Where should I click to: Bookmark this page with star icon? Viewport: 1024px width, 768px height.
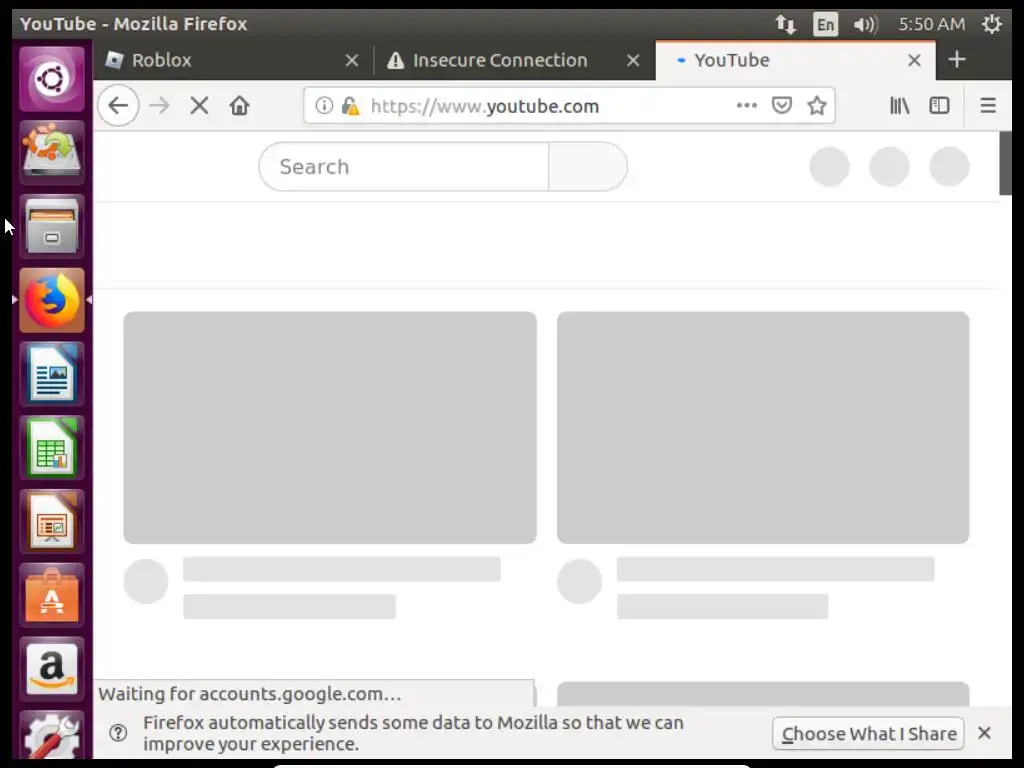pyautogui.click(x=817, y=105)
